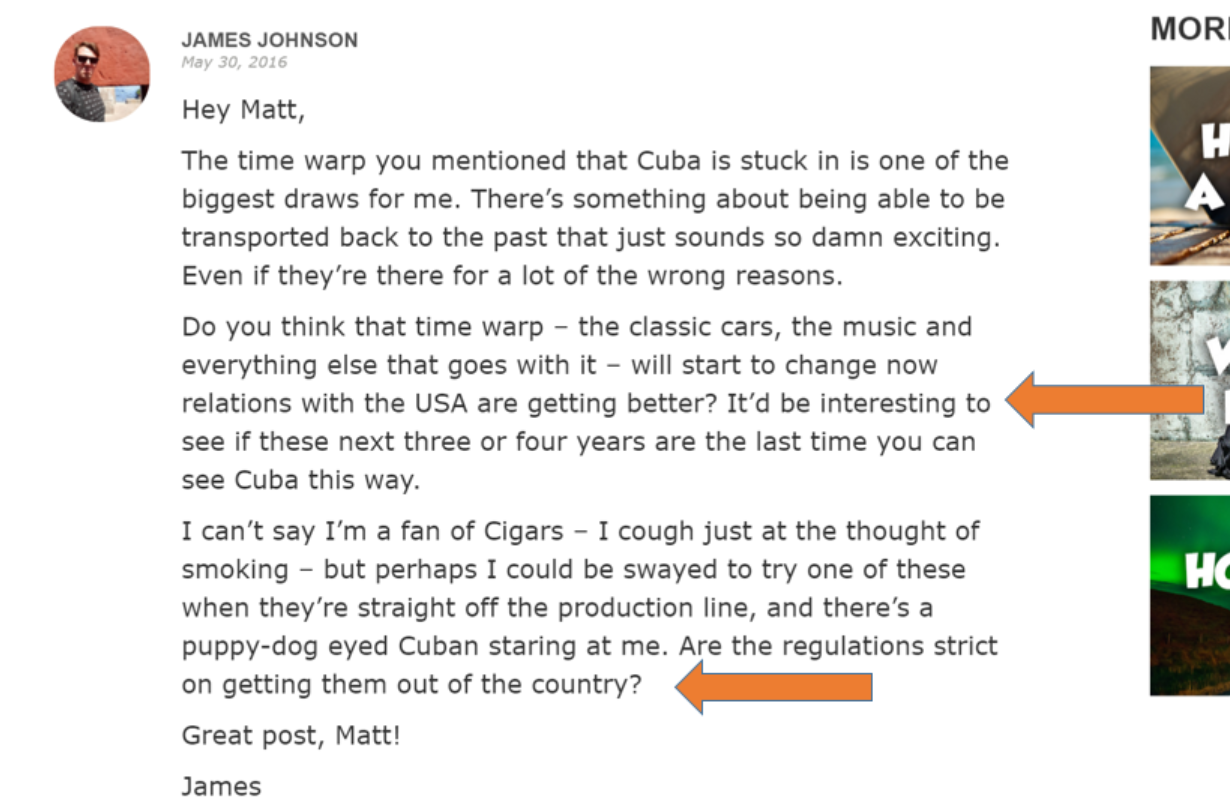Open the green aurora sidebar thumbnail
The width and height of the screenshot is (1230, 805).
[x=1190, y=595]
